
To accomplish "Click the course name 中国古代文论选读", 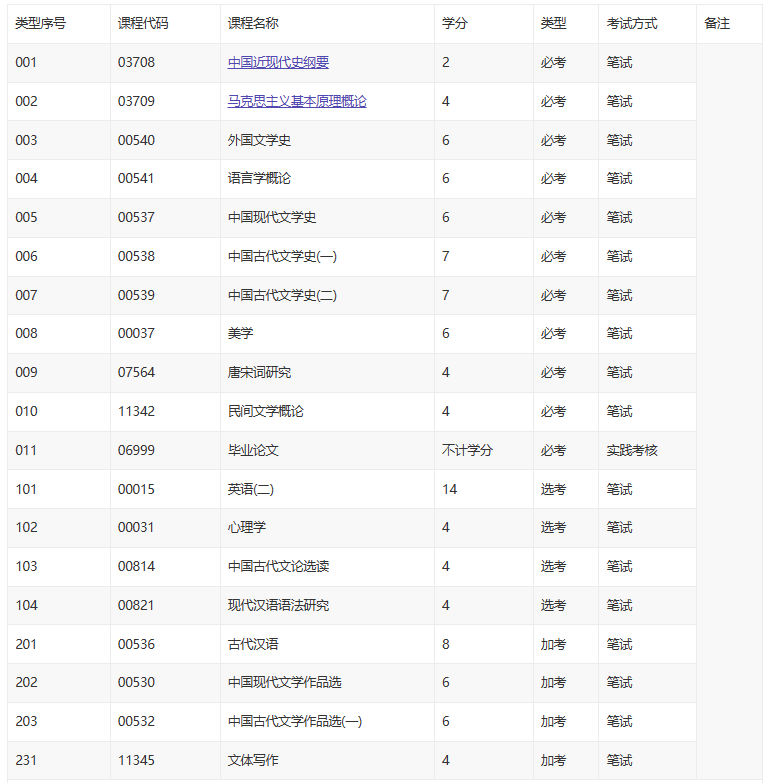I will click(278, 566).
